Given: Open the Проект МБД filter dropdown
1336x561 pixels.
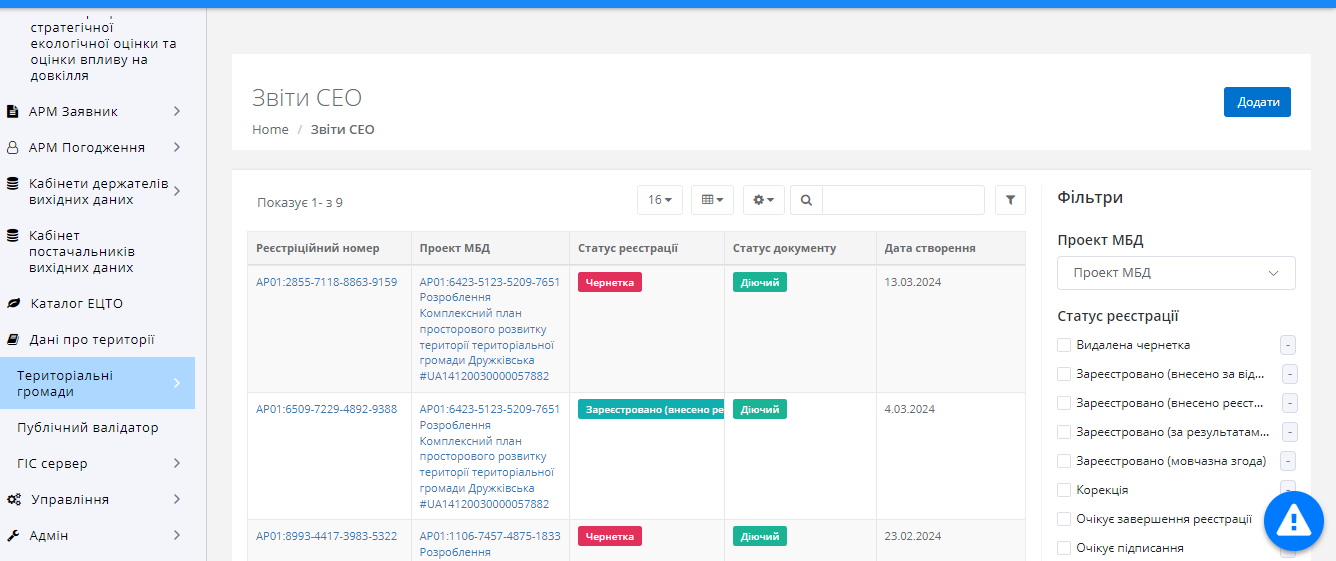Looking at the screenshot, I should pos(1176,273).
